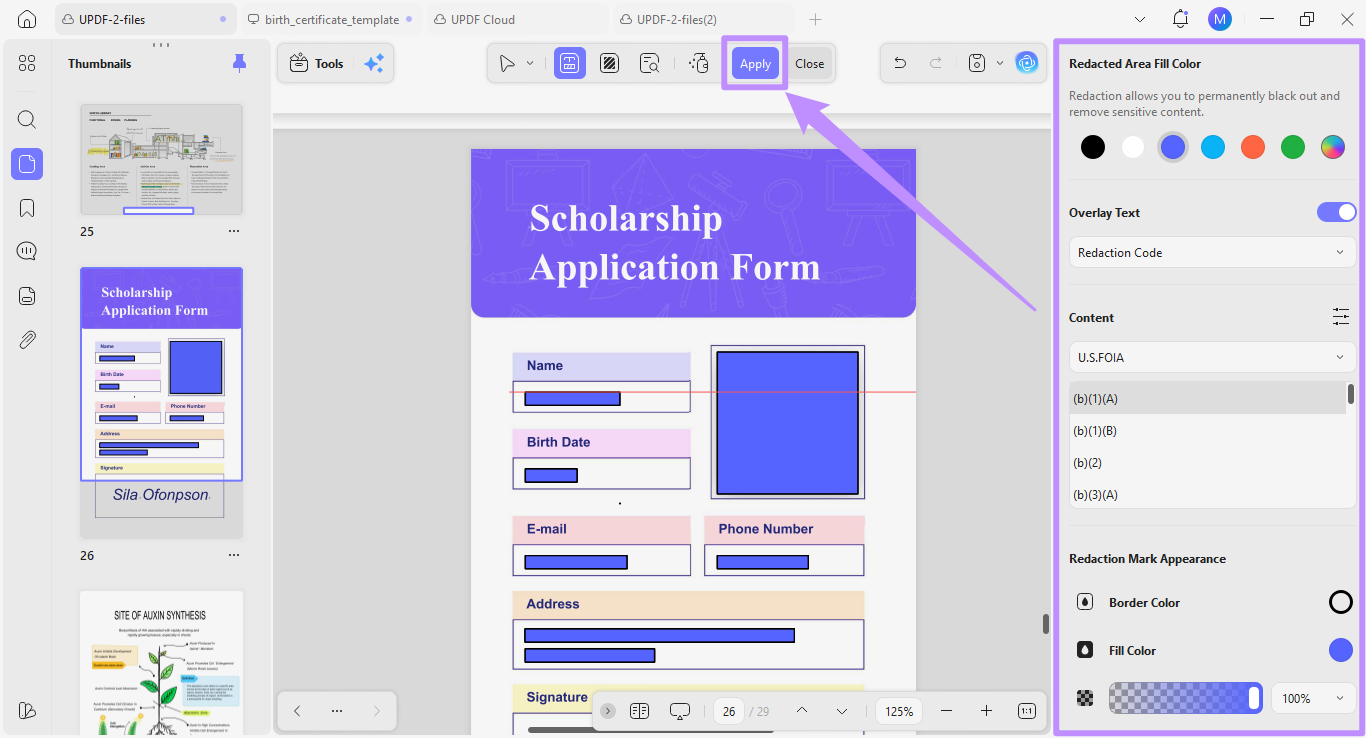Open the Attachments paperclip icon
1366x738 pixels.
[27, 340]
